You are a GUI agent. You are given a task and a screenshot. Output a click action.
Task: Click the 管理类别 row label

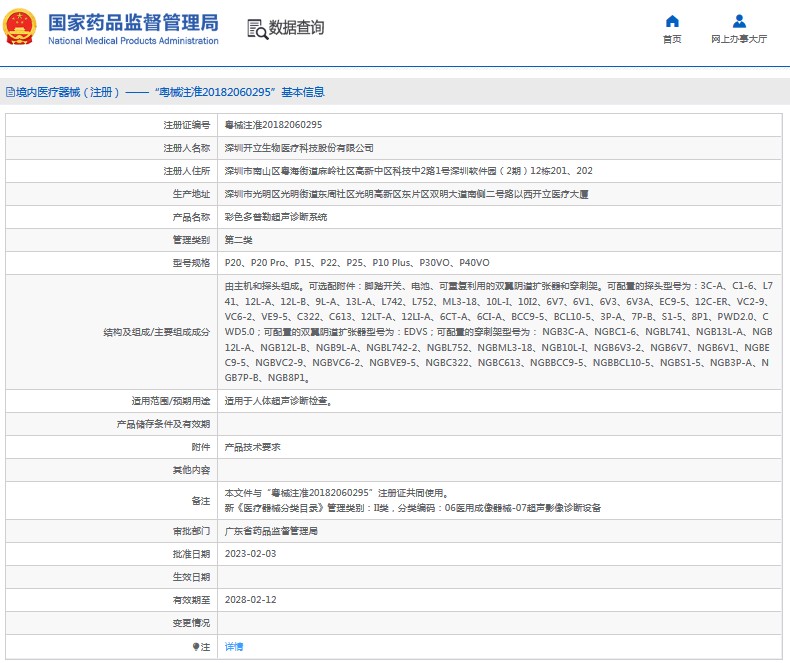tap(191, 240)
